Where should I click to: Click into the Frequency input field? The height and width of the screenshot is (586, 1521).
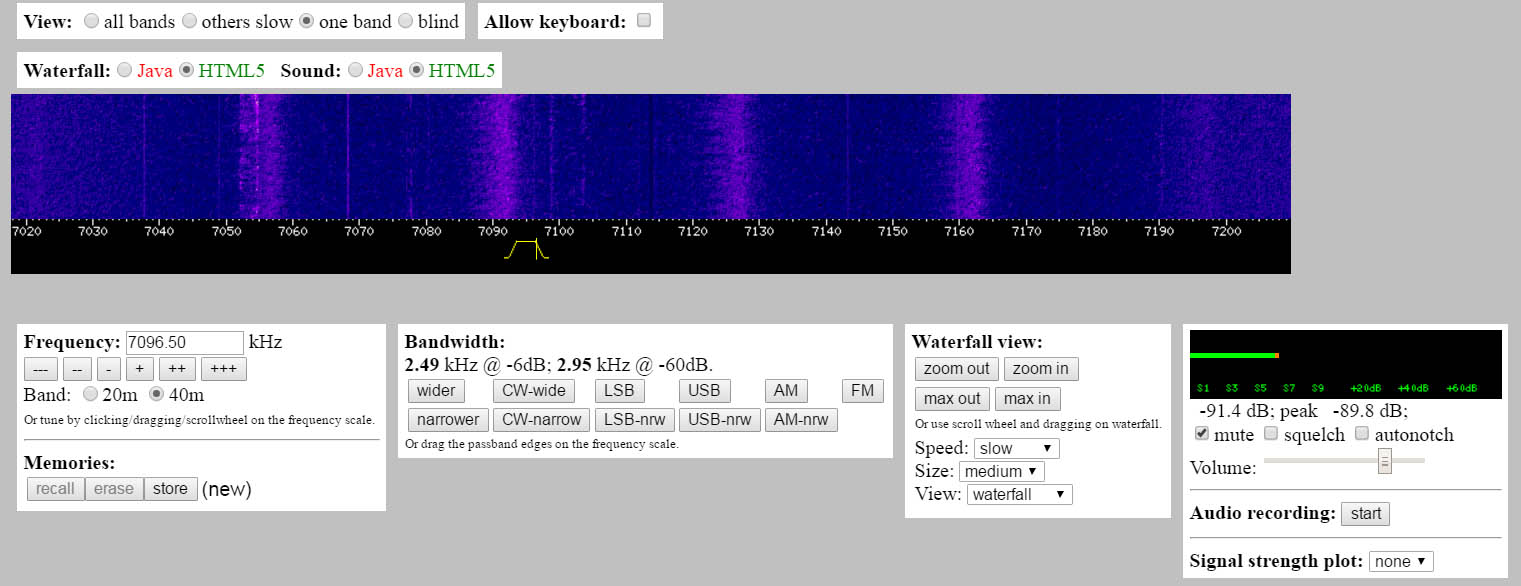[185, 342]
